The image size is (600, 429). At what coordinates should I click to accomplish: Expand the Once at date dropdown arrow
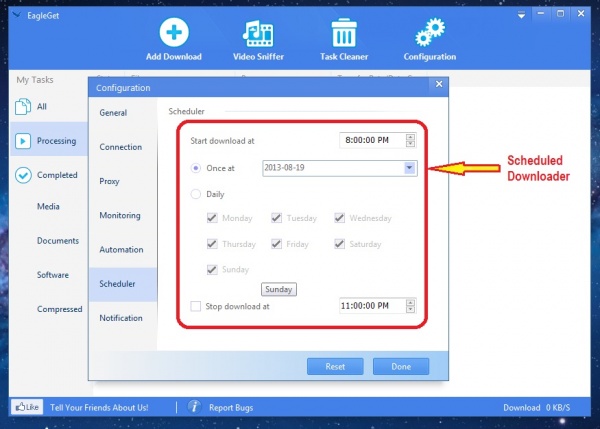(409, 168)
